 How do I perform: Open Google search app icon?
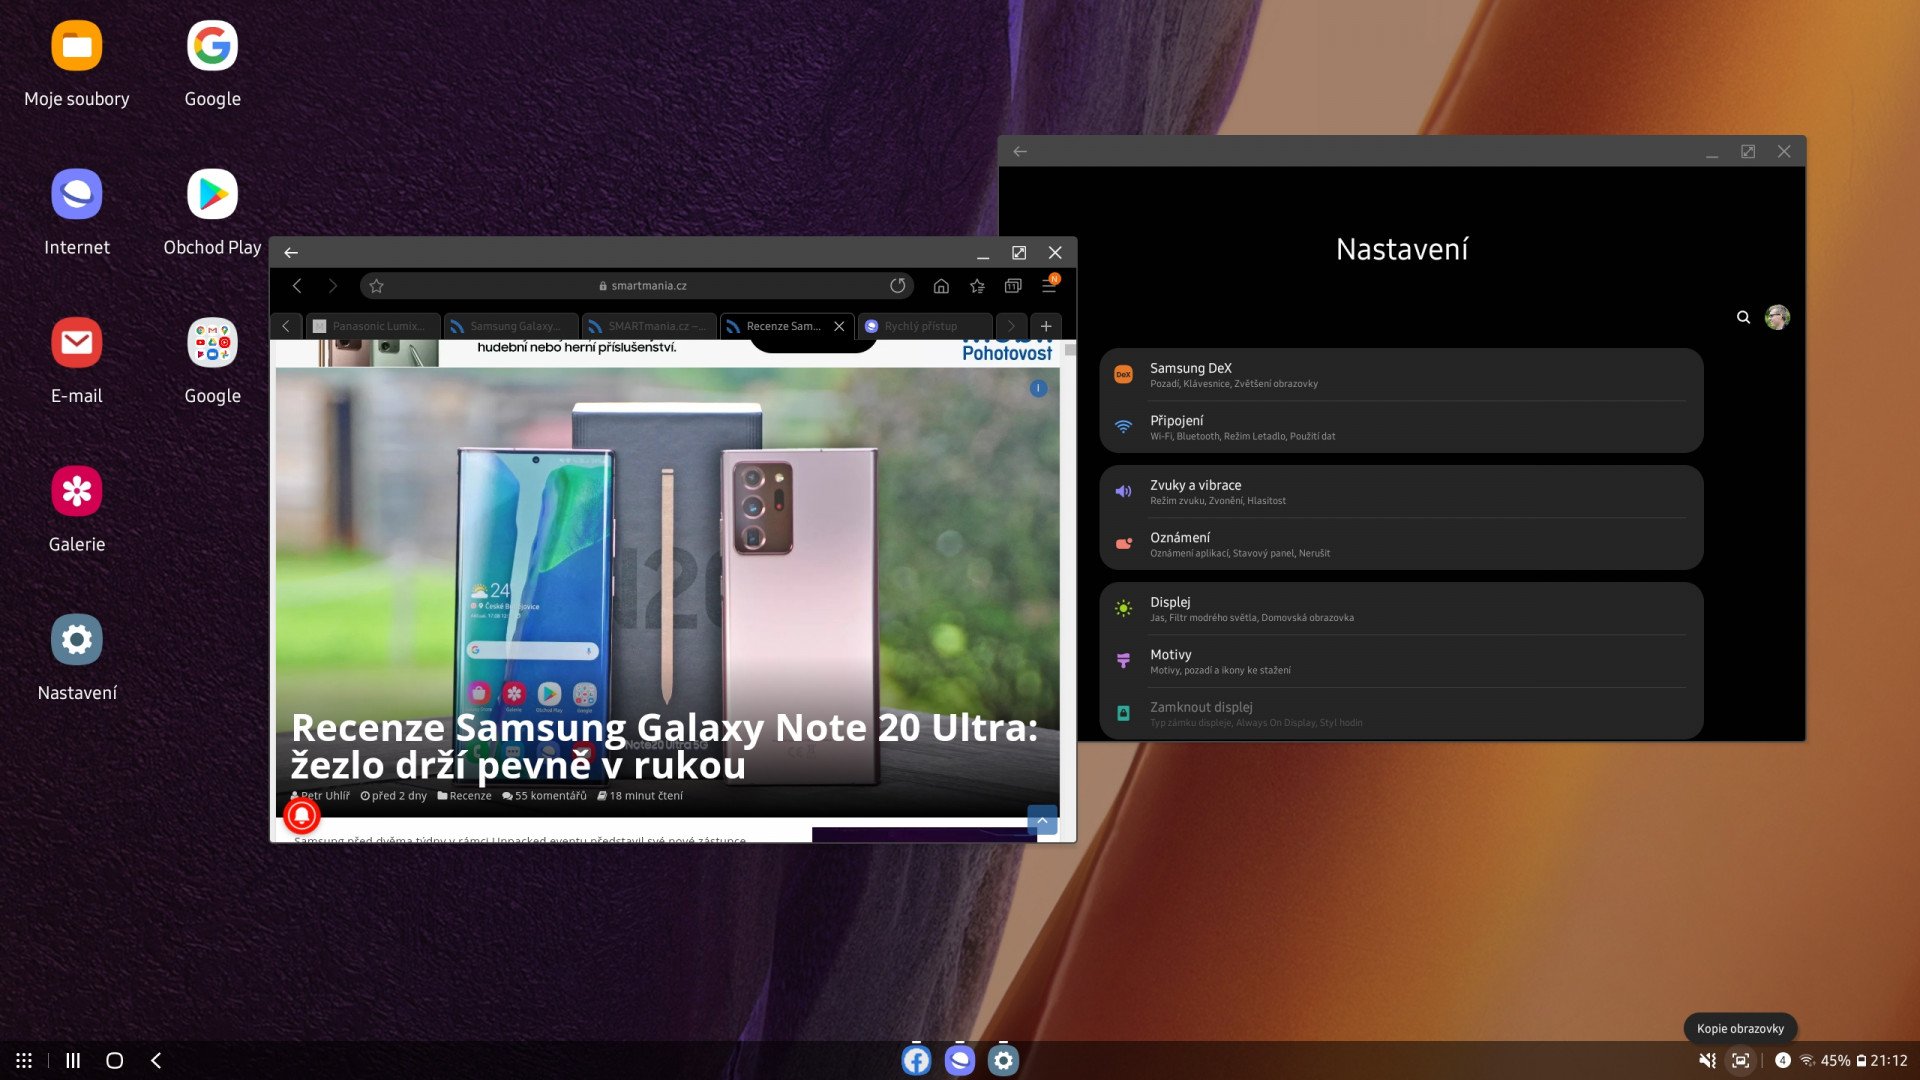(212, 46)
